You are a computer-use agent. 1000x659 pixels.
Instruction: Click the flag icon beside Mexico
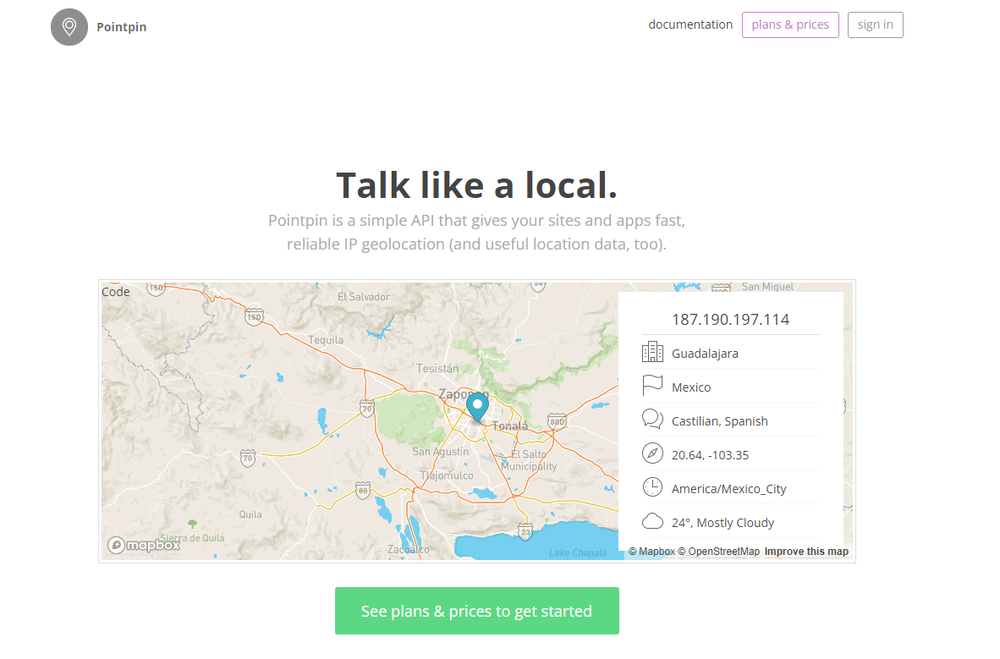(652, 385)
